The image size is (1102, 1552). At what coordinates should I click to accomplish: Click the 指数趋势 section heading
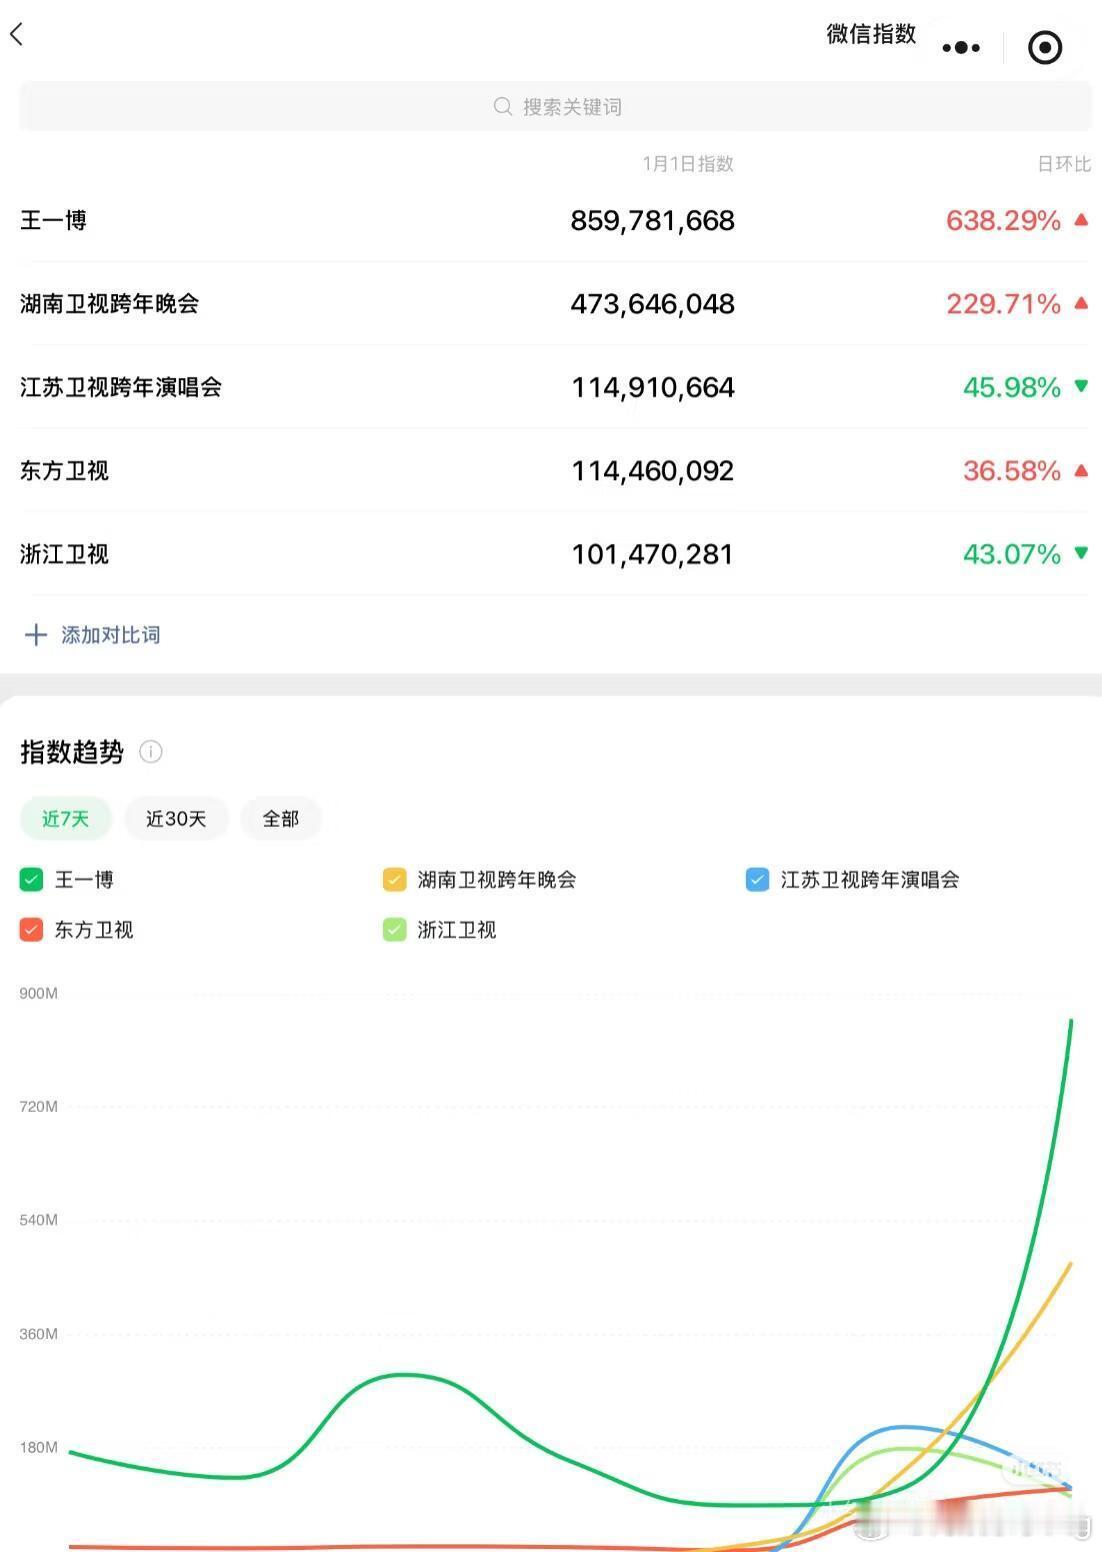point(72,752)
